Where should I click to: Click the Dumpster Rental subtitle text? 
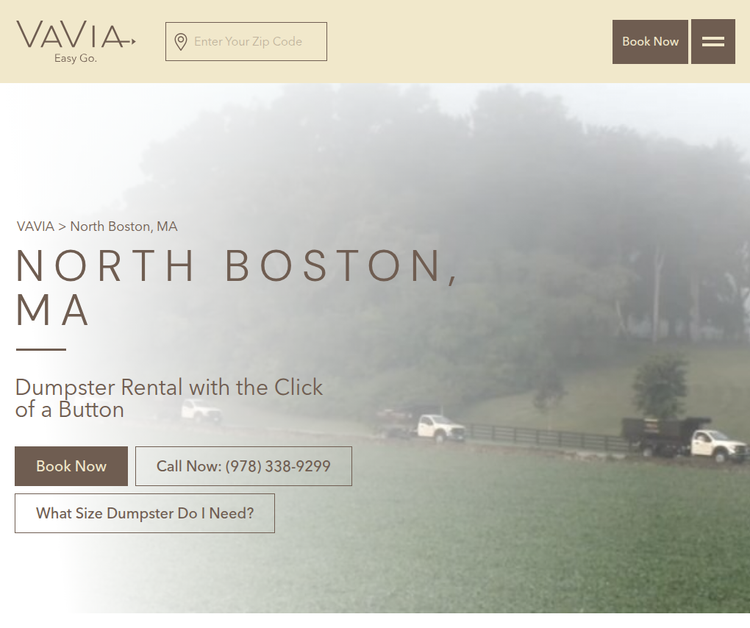point(169,398)
